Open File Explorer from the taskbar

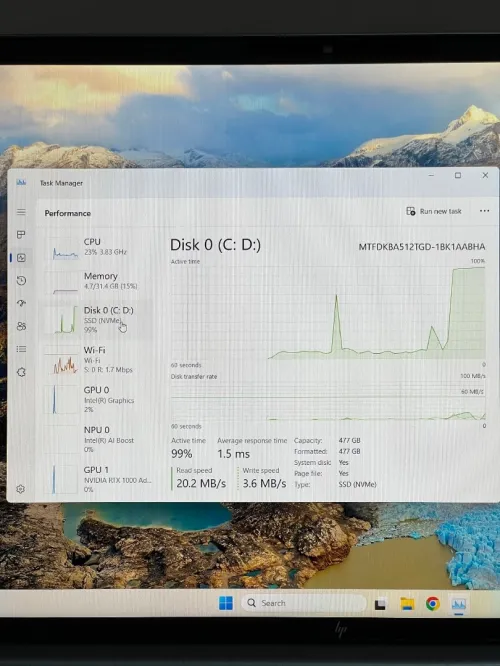tap(407, 604)
